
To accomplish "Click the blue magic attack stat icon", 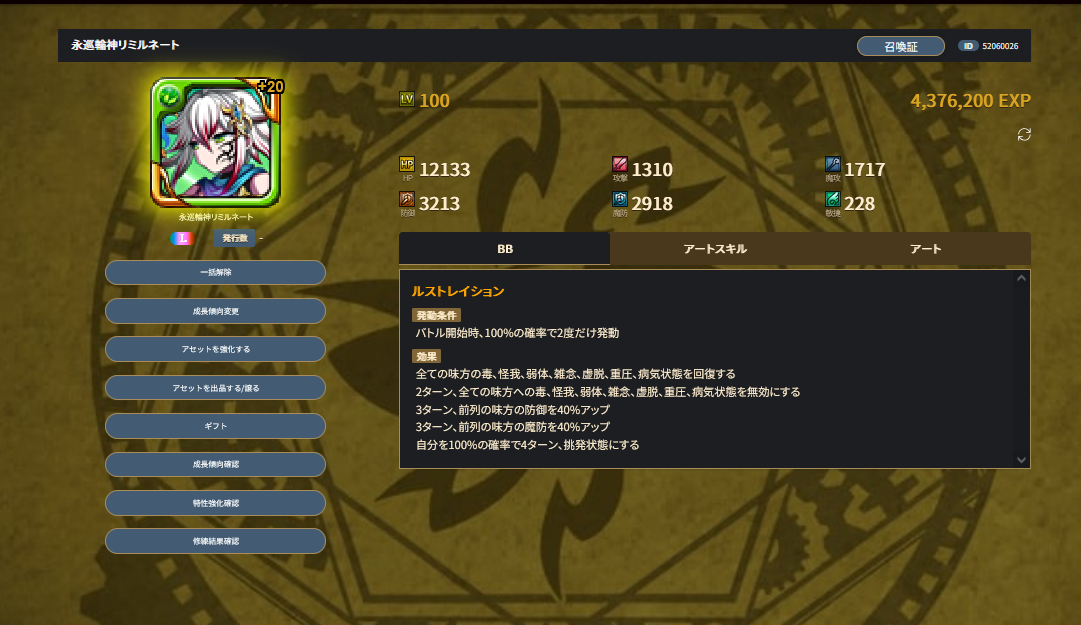I will pos(833,165).
